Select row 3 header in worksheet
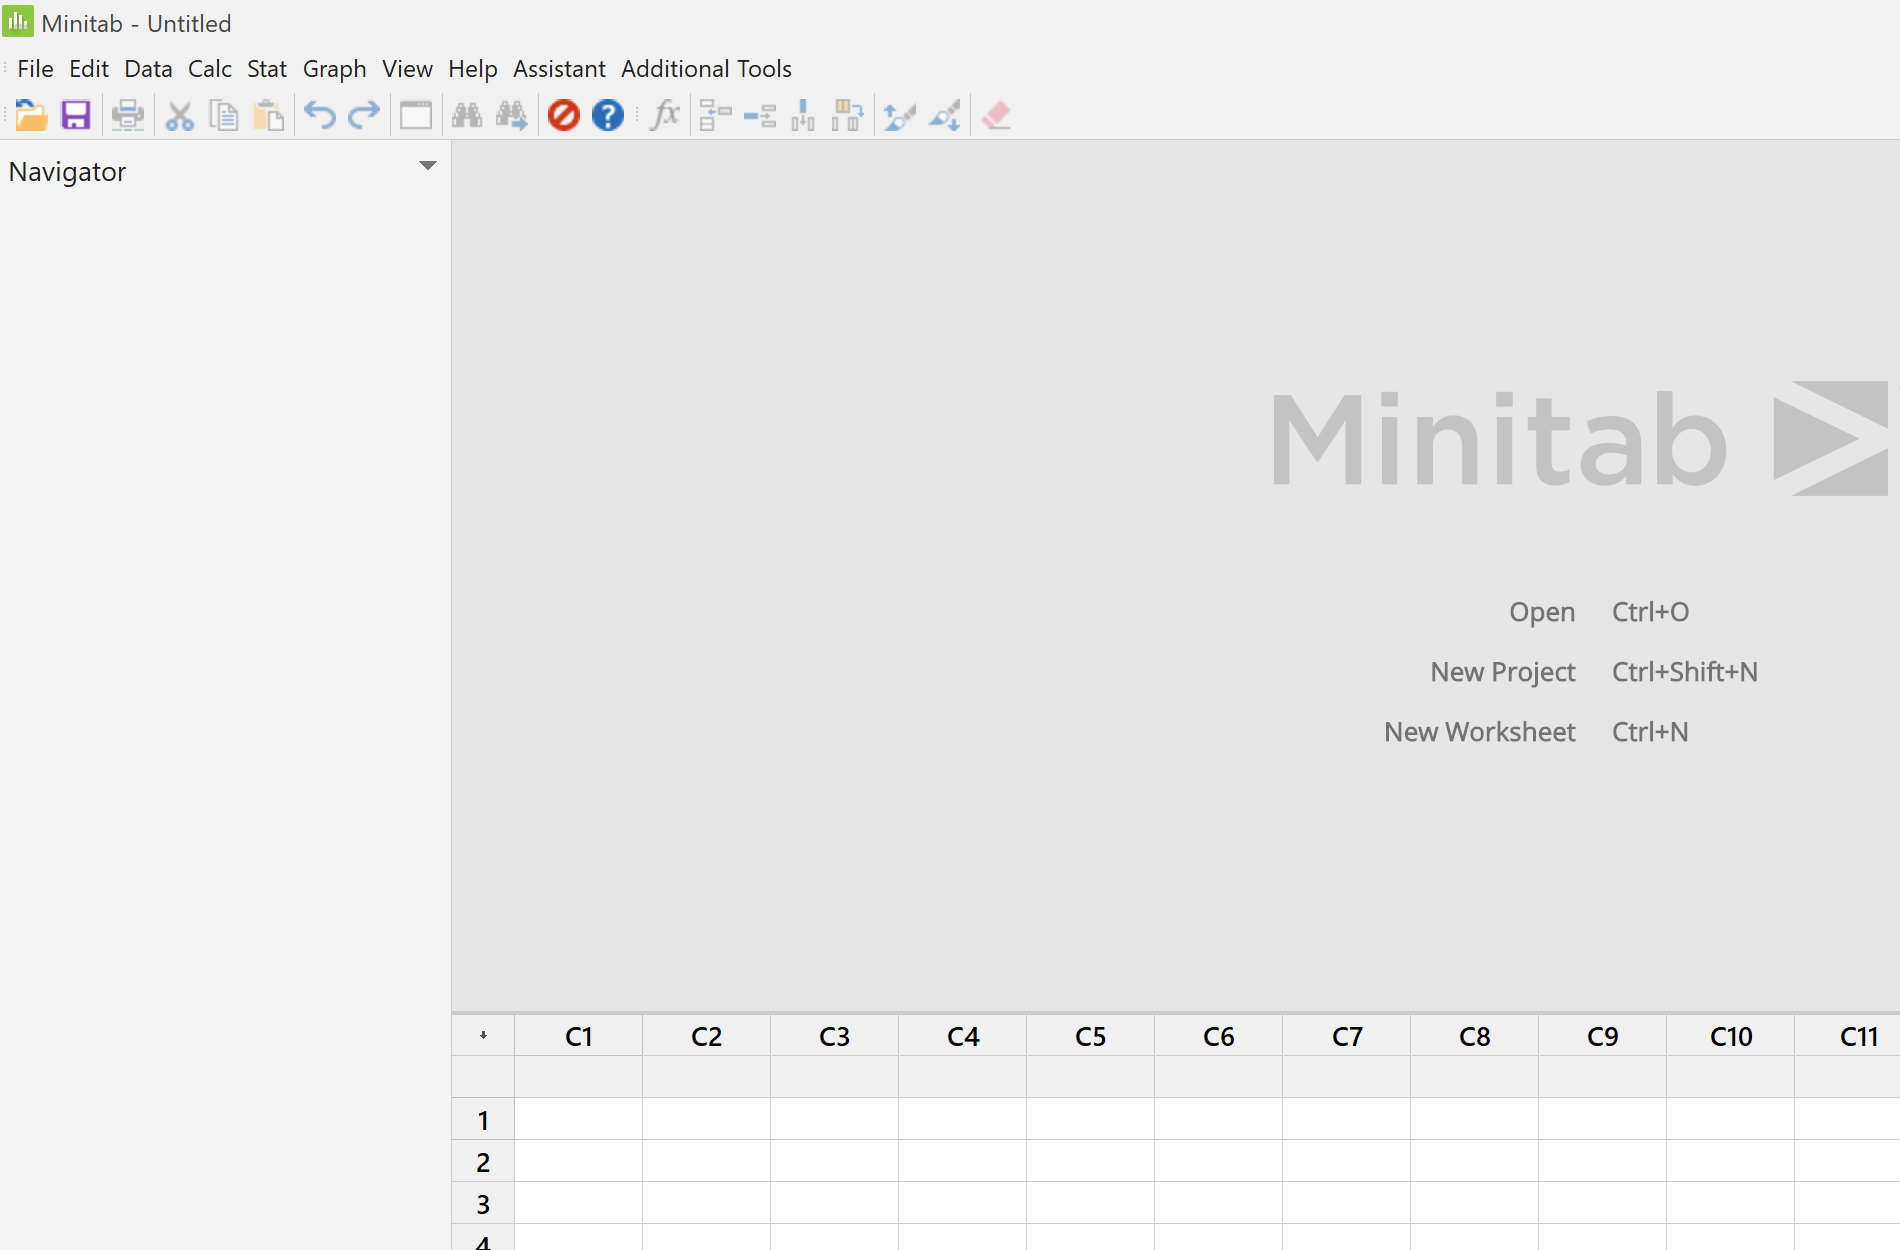1900x1250 pixels. coord(483,1204)
